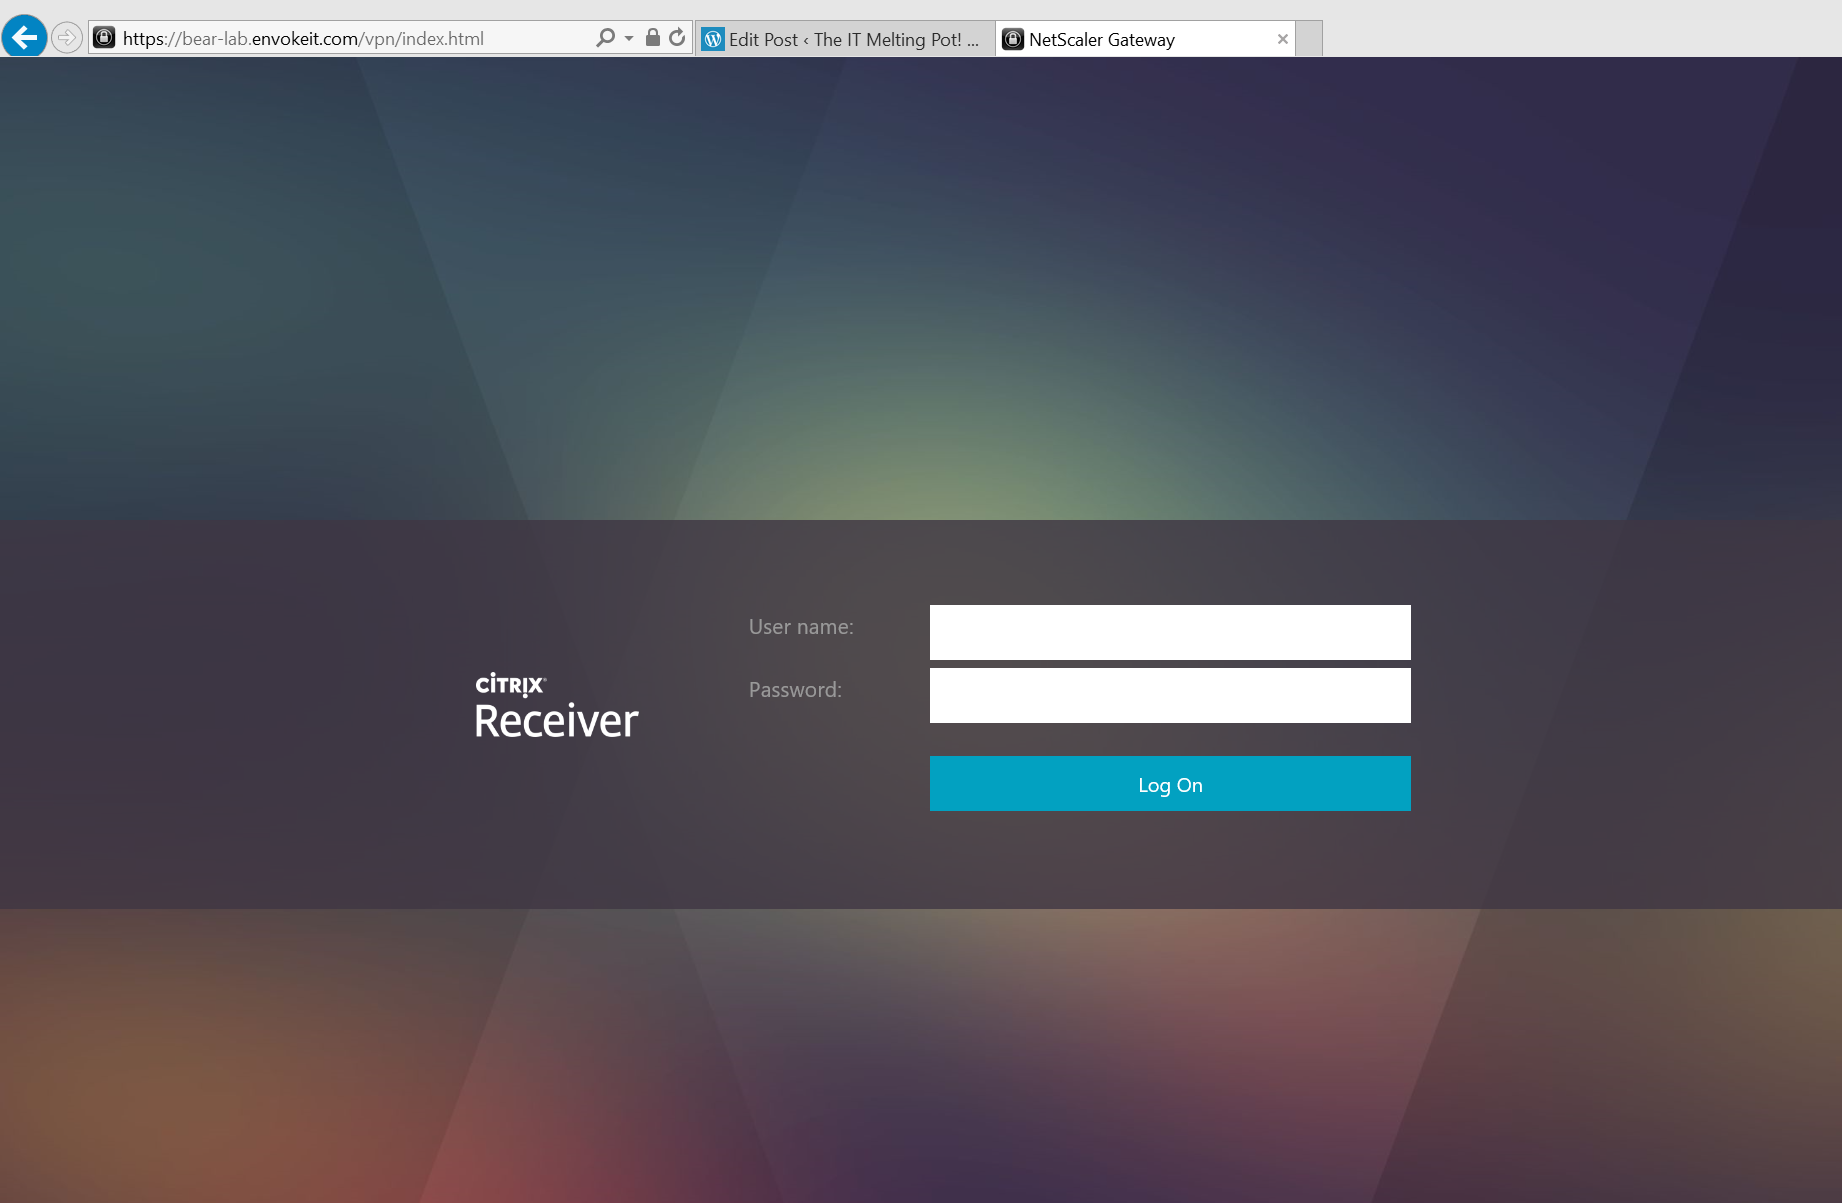
Task: Click the greyed Forward arrow button
Action: (x=67, y=38)
